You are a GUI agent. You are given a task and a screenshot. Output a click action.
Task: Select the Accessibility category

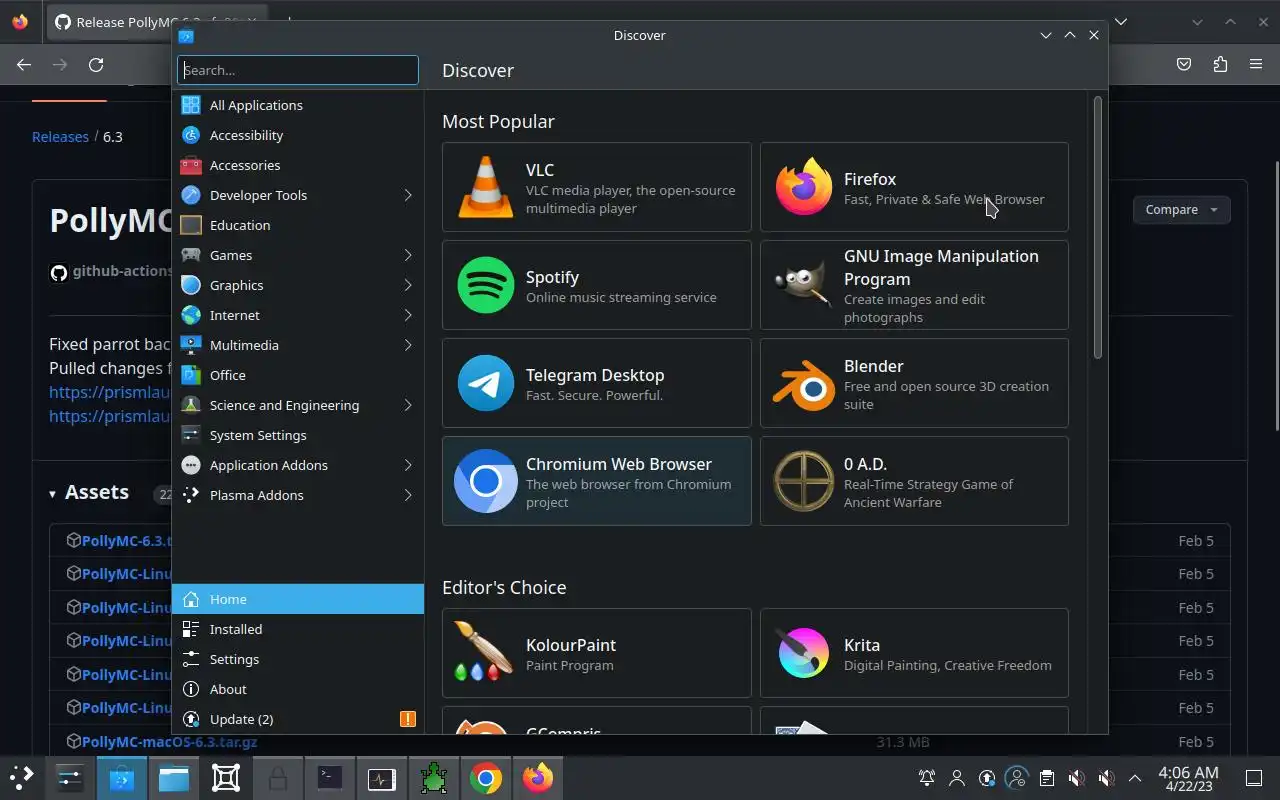pyautogui.click(x=298, y=135)
